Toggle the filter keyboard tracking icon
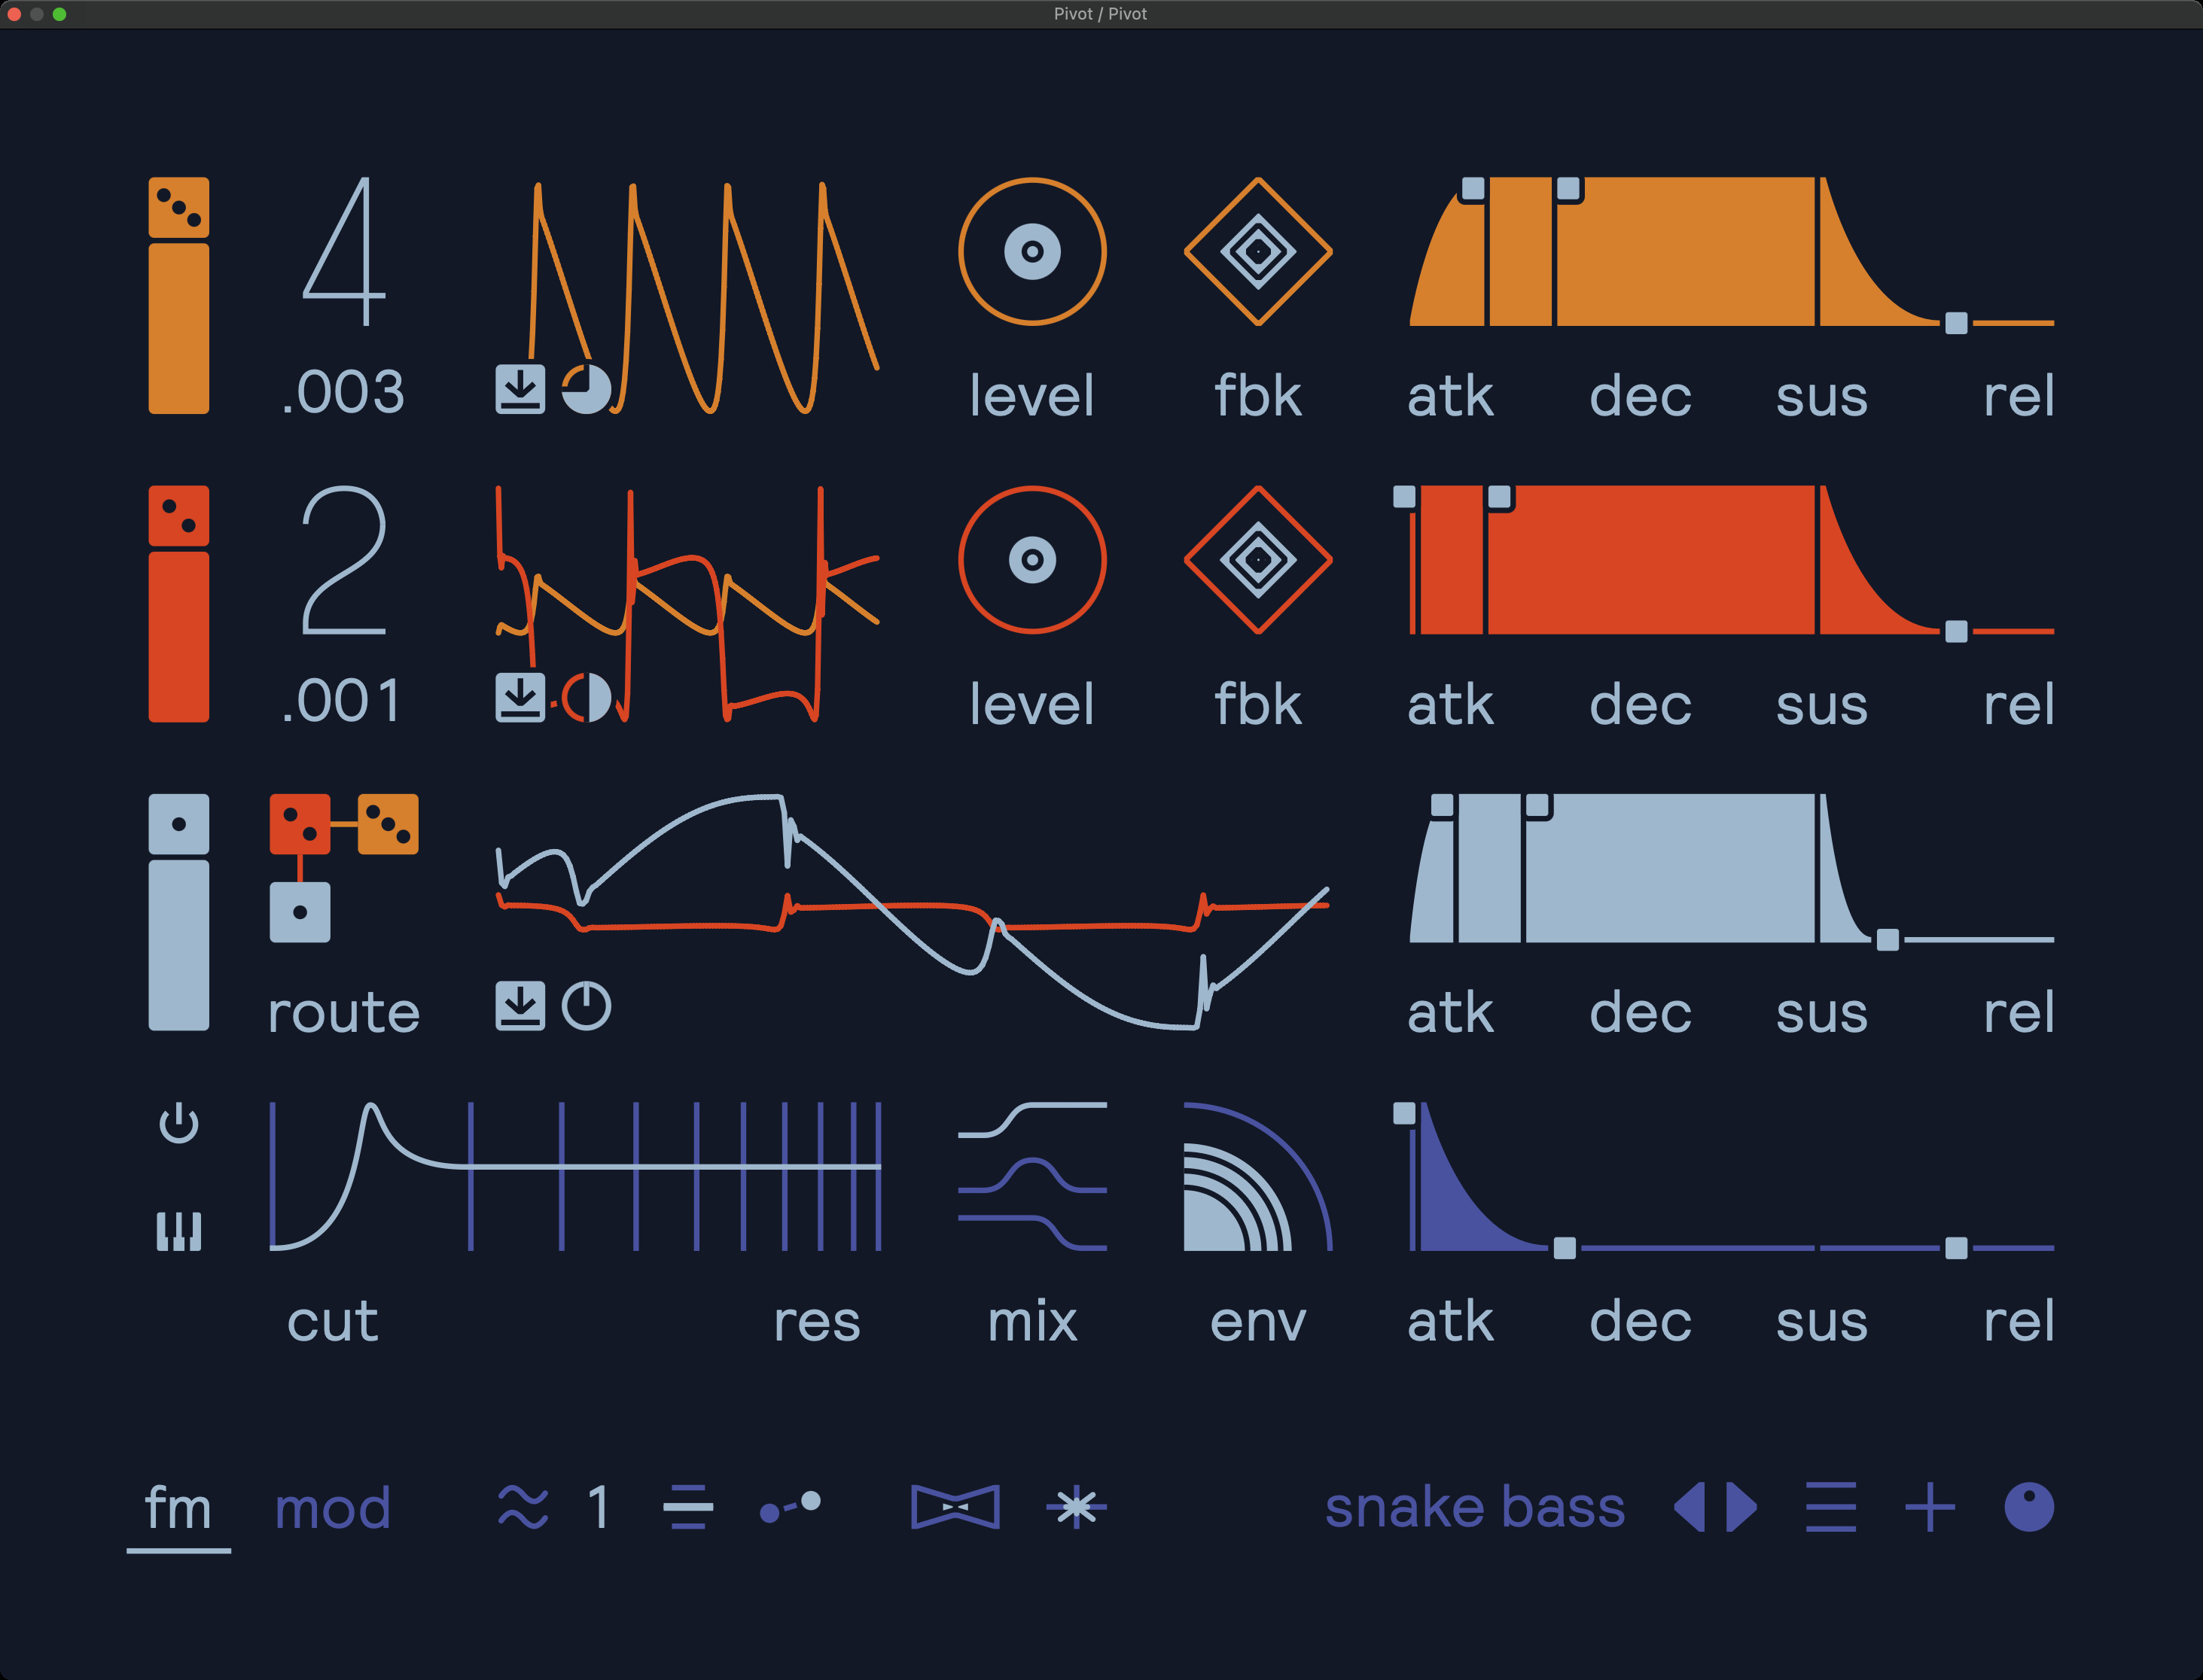This screenshot has width=2203, height=1680. tap(179, 1231)
